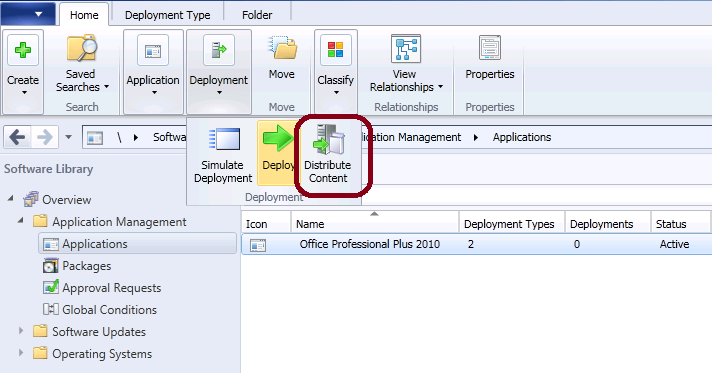Click the Packages node icon
The height and width of the screenshot is (373, 712).
pos(50,266)
